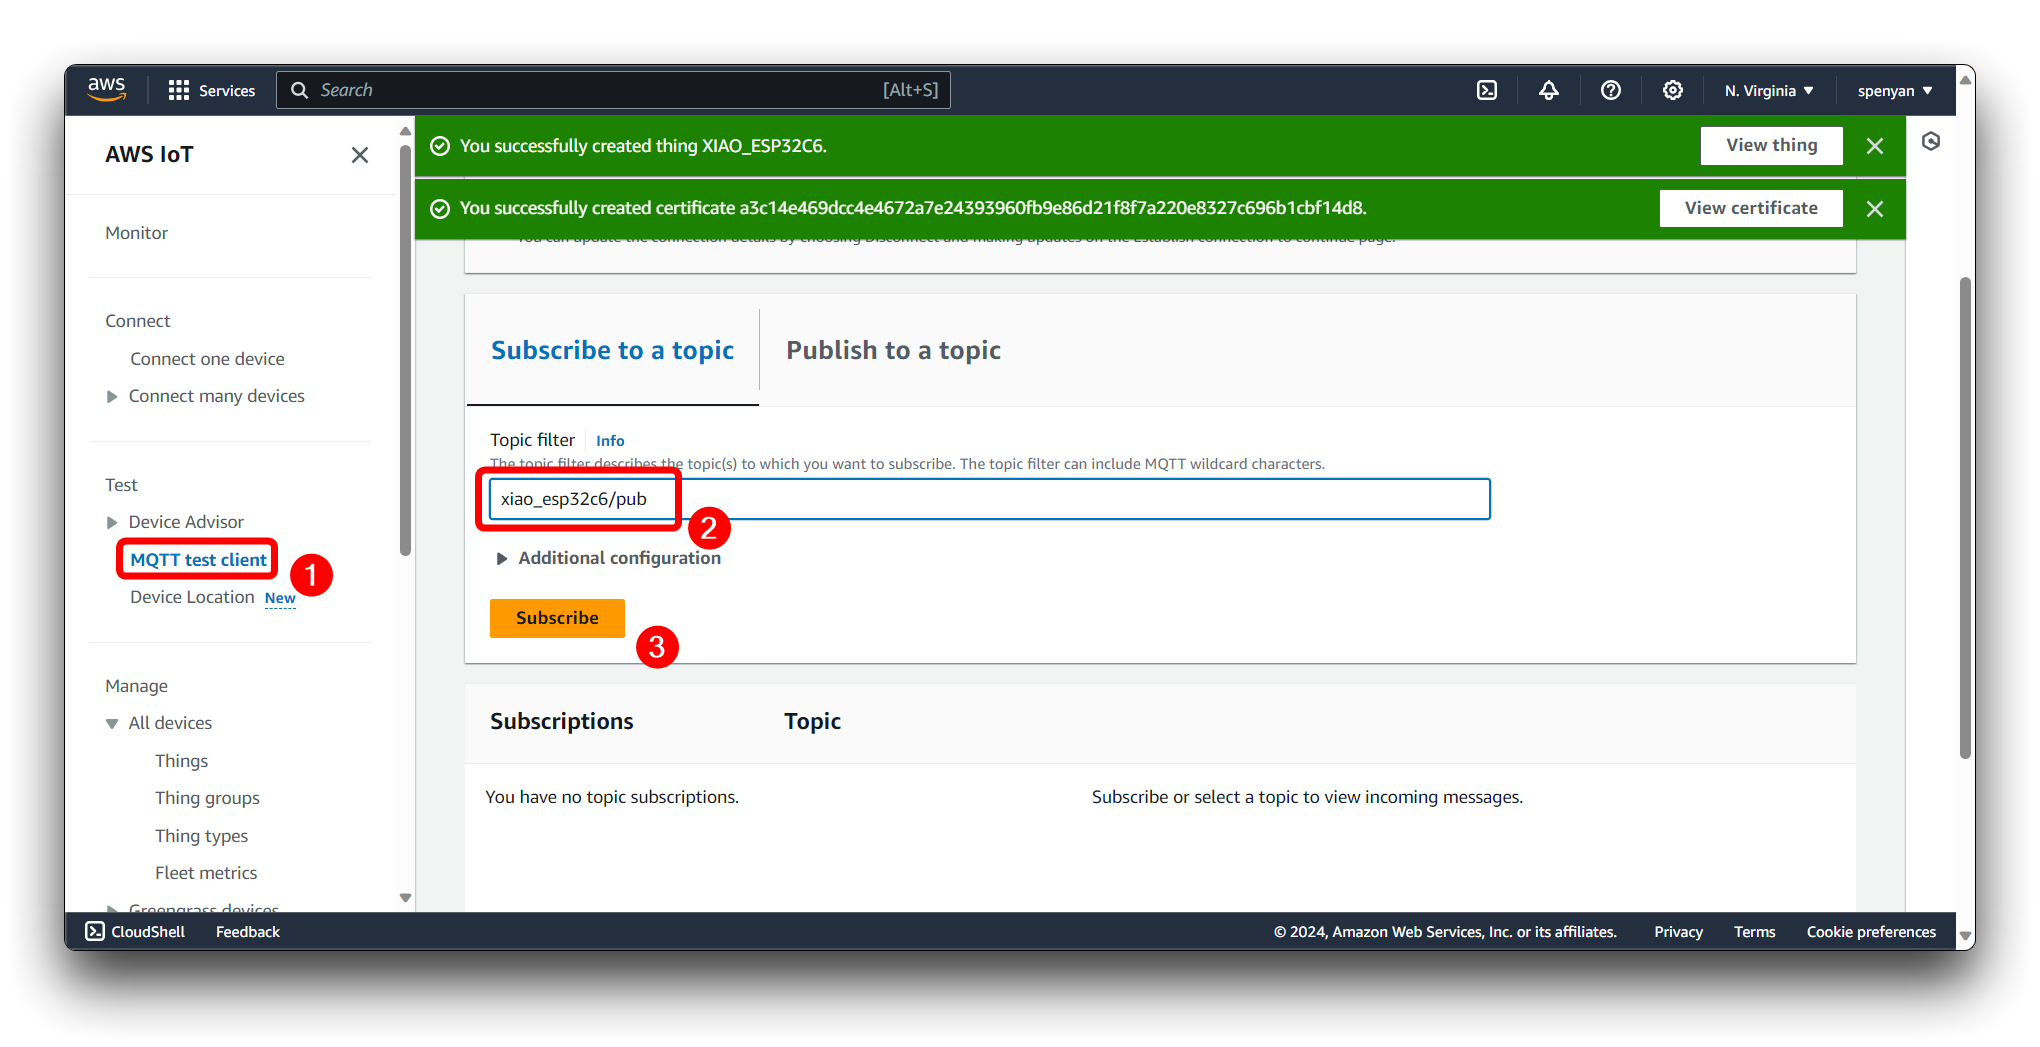
Task: Open the Terms link
Action: [1754, 932]
